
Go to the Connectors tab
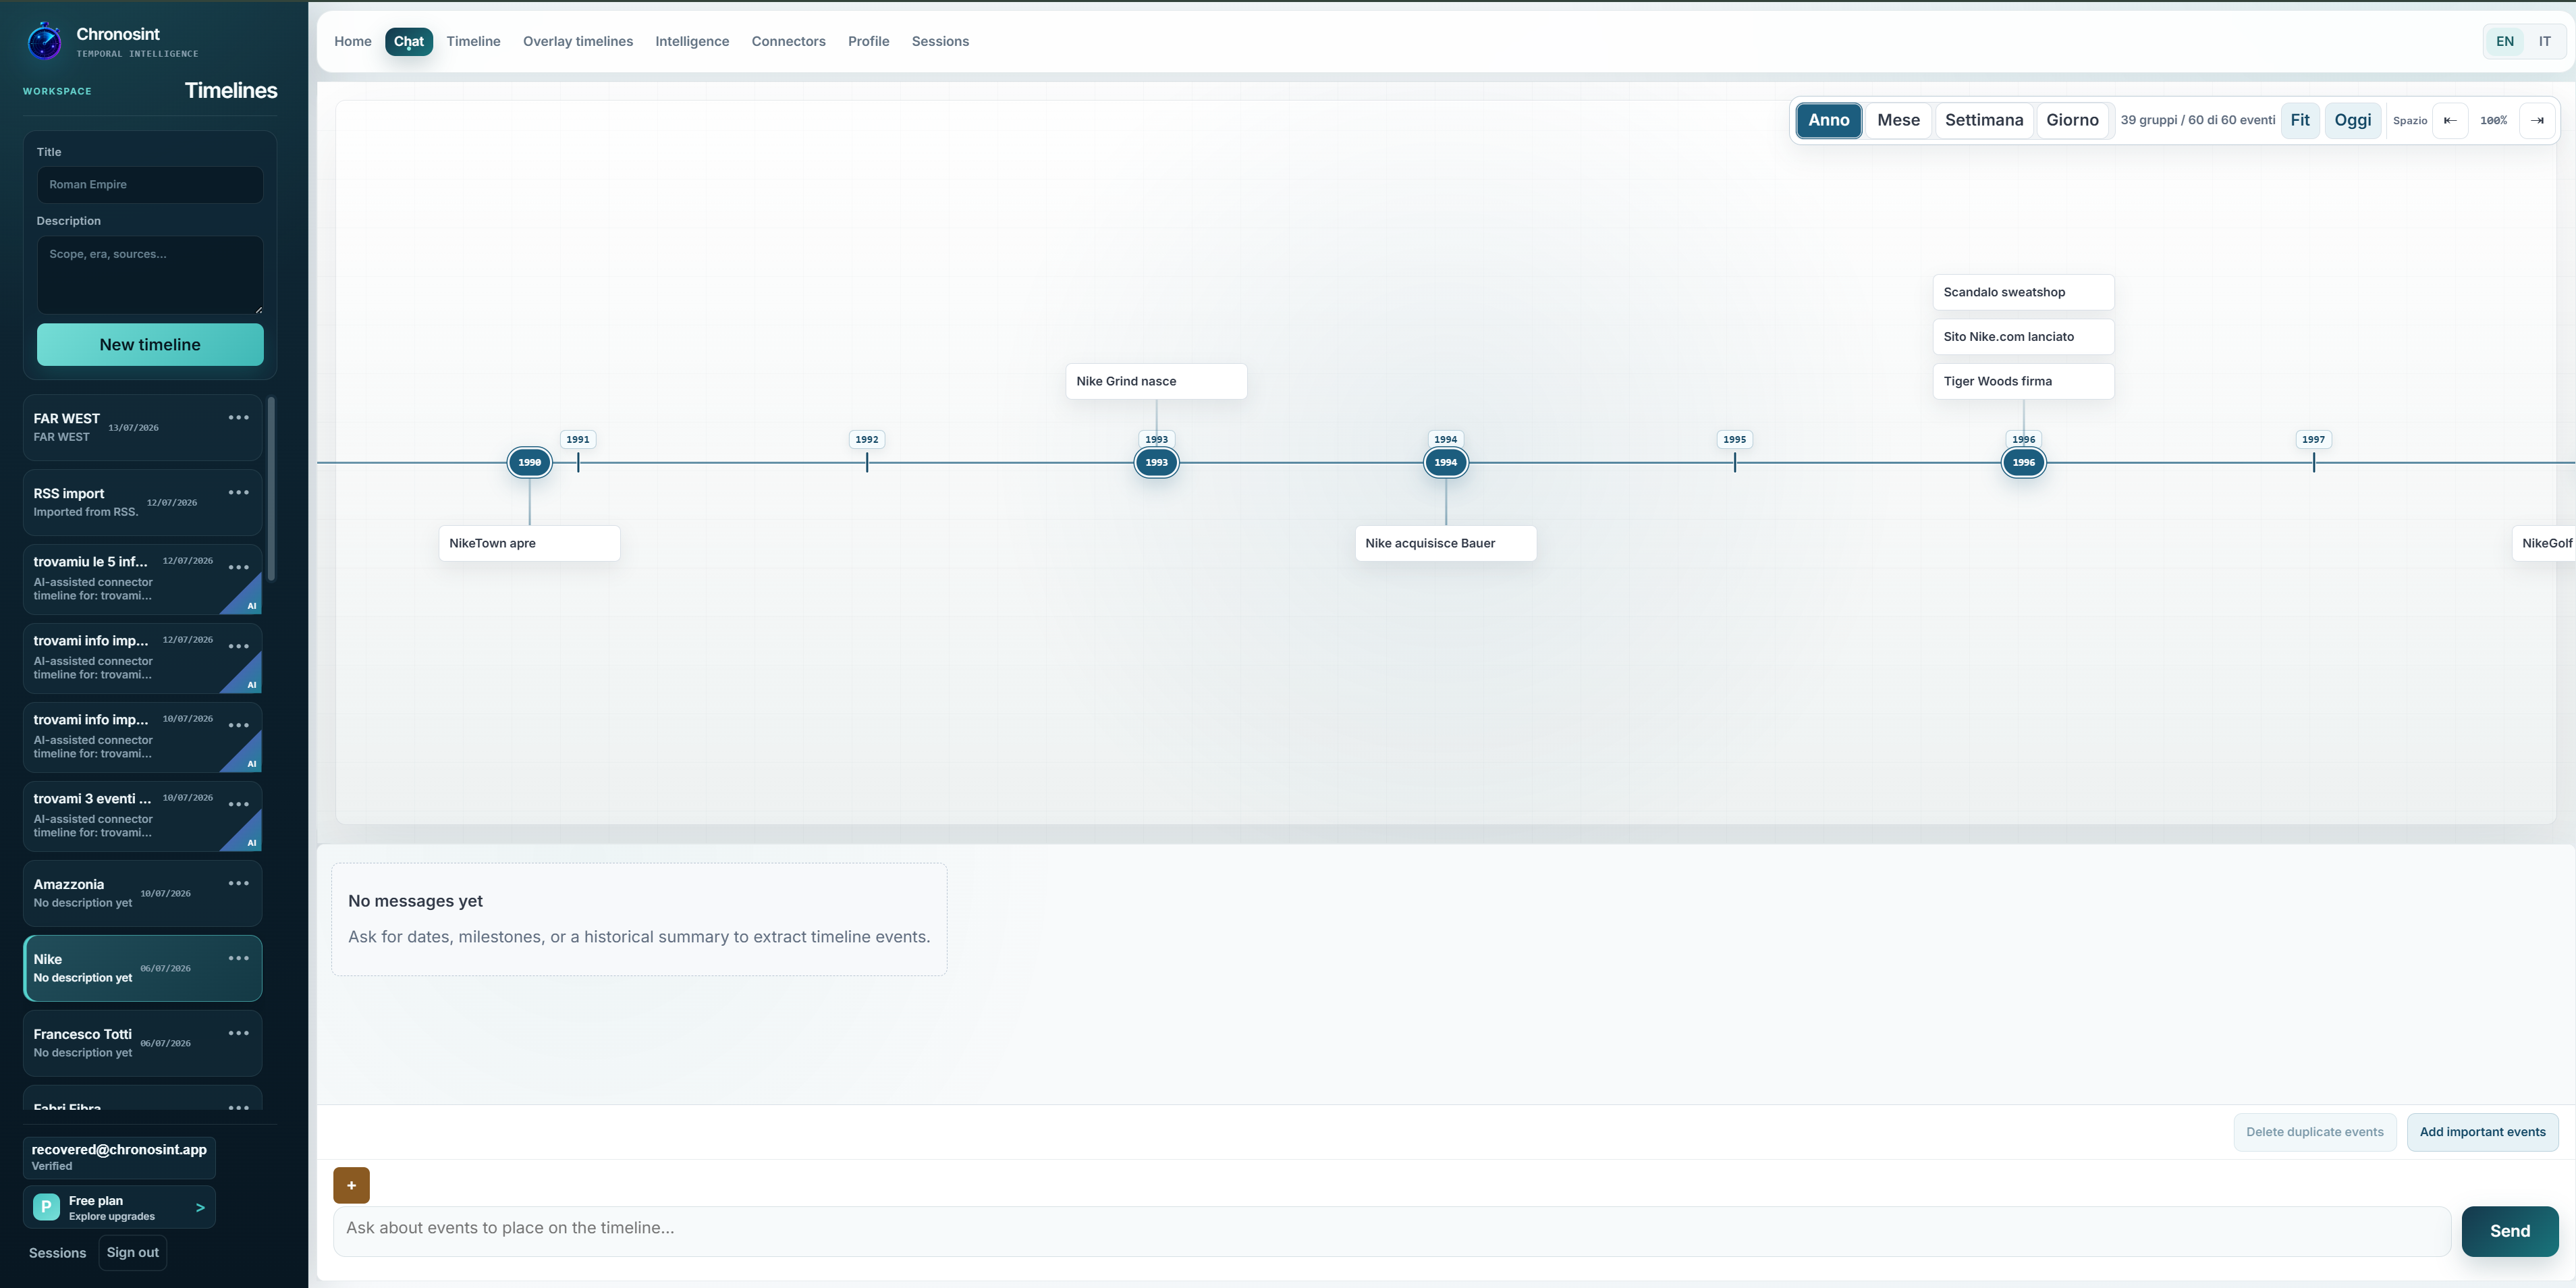point(788,41)
